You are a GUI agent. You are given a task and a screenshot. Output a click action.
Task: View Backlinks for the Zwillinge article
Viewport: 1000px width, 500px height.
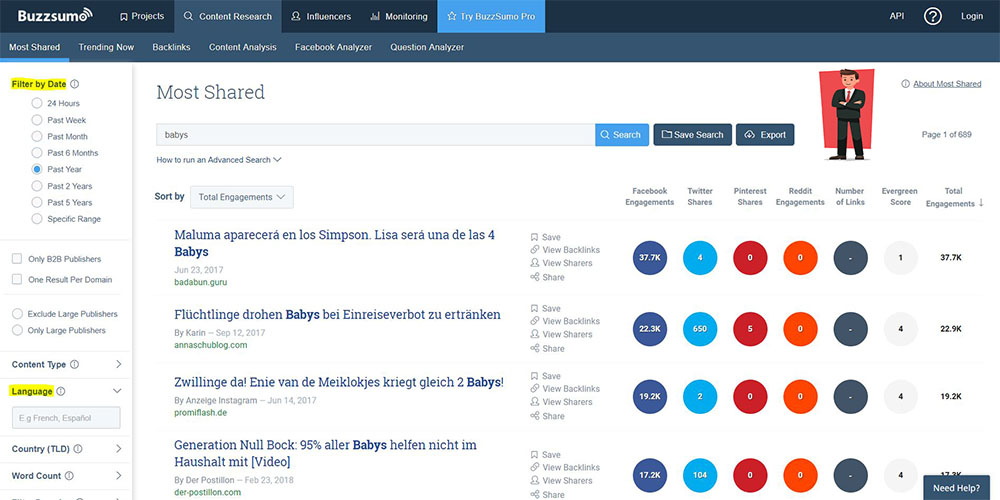point(565,389)
